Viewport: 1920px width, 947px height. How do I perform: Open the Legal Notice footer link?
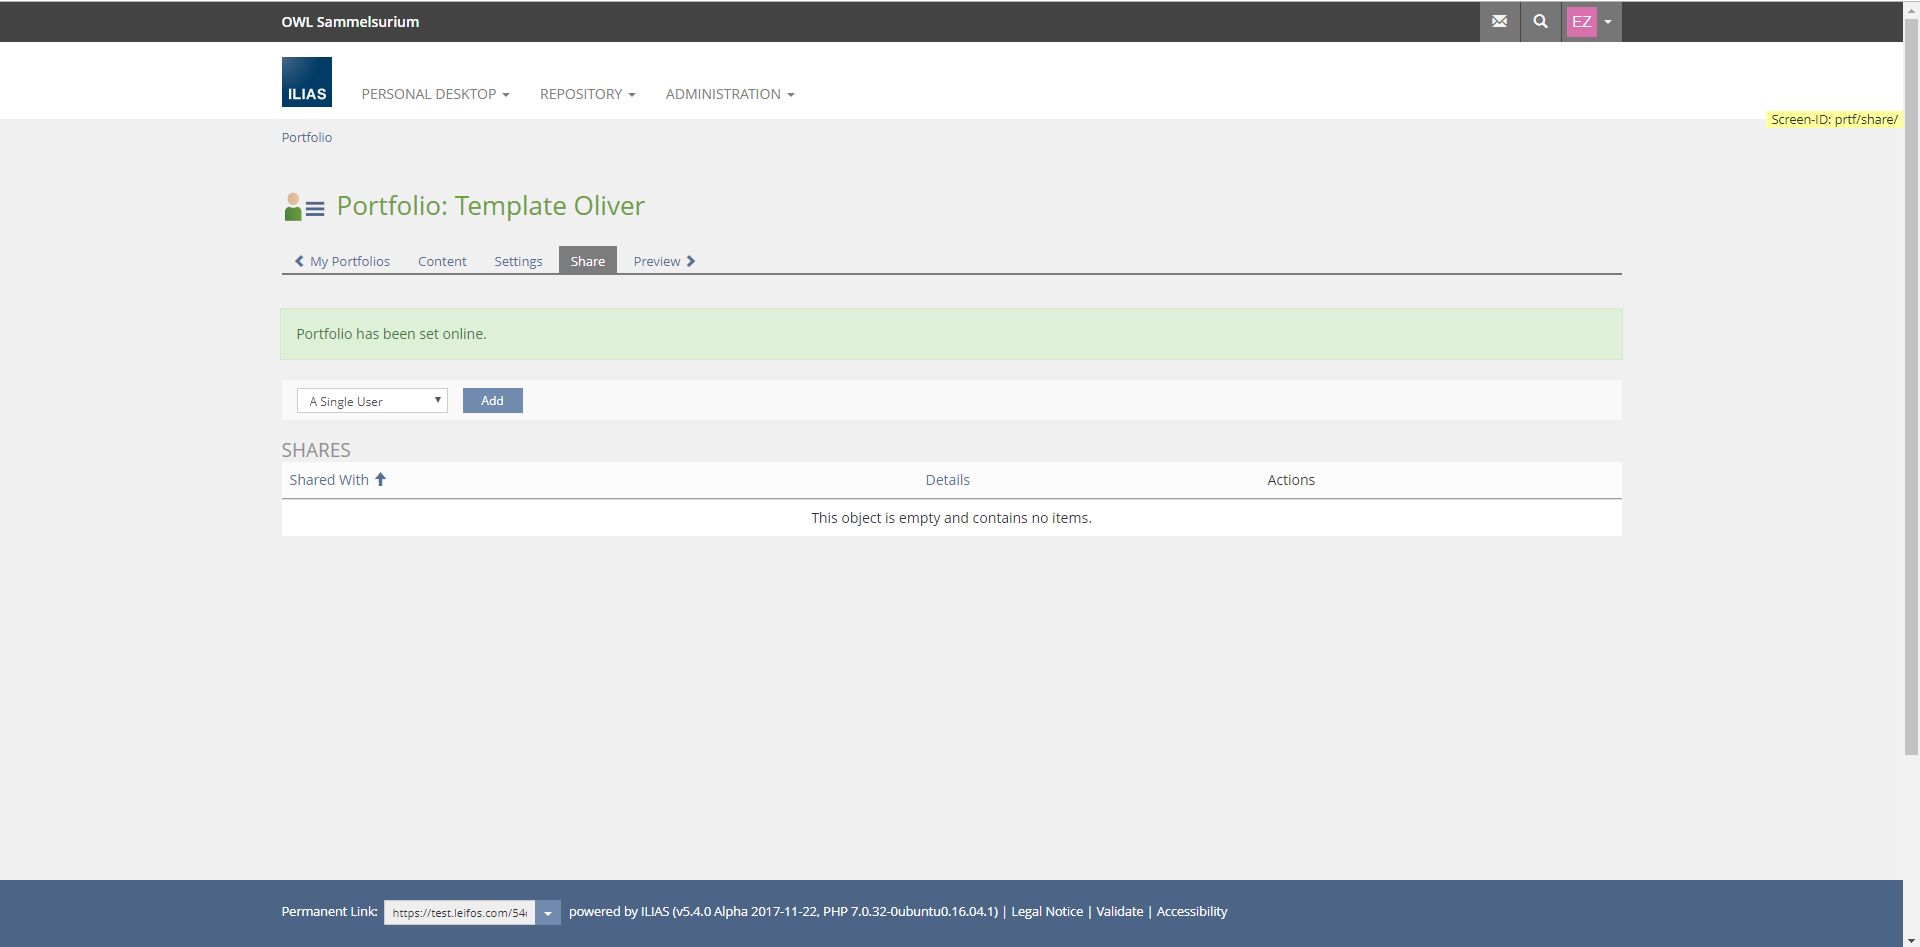point(1046,912)
